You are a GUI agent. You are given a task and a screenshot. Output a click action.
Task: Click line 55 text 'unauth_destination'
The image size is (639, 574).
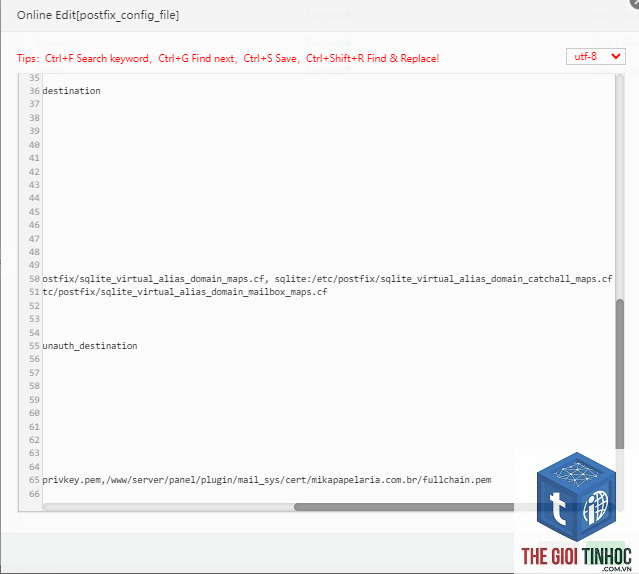90,346
